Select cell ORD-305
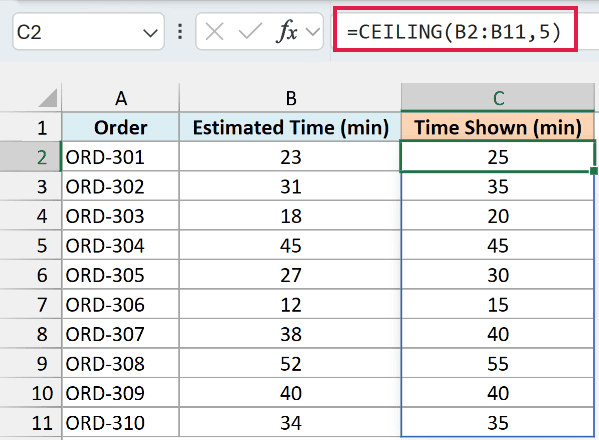Screen dimensions: 599x440 120,275
